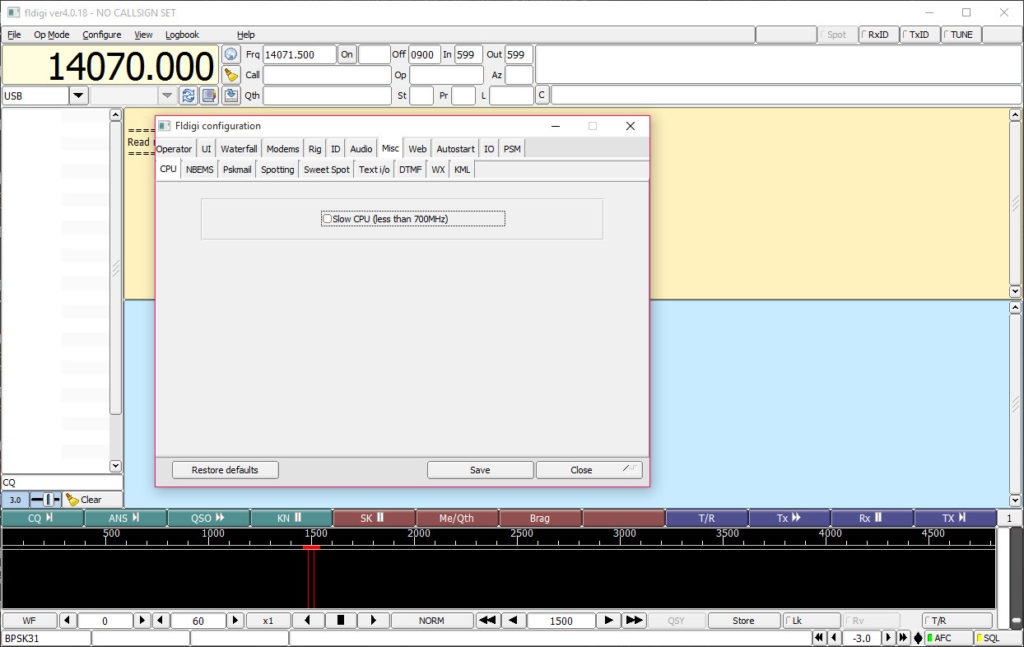Step cursor frequency down from 1500
Viewport: 1024px width, 647px height.
point(513,620)
